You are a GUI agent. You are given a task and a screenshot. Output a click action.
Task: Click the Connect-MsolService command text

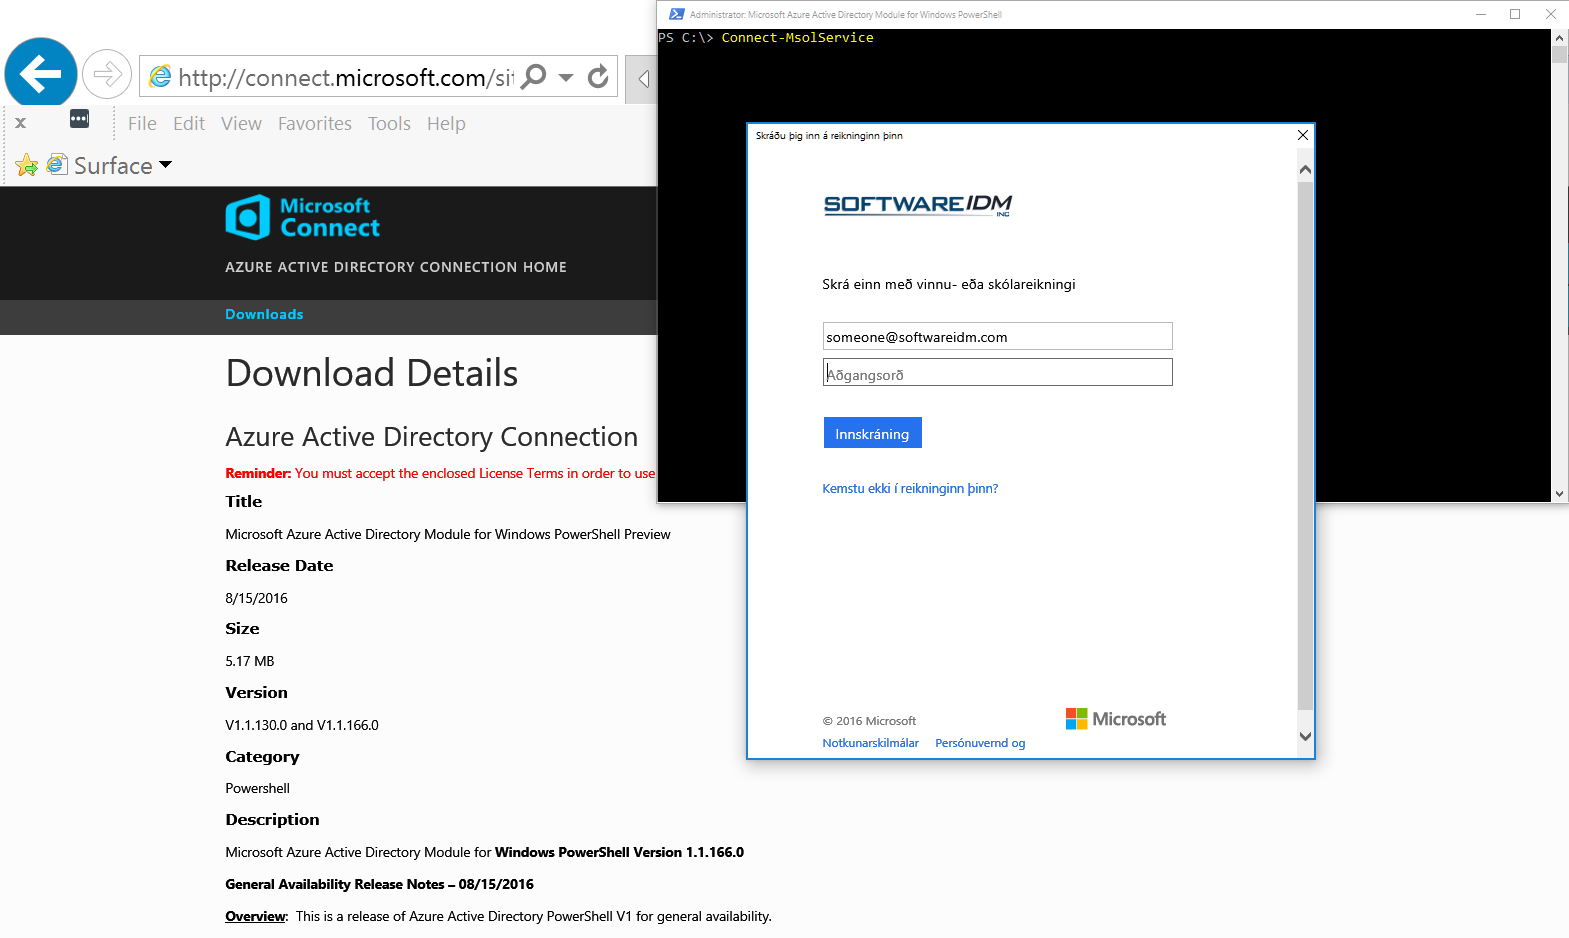(797, 37)
